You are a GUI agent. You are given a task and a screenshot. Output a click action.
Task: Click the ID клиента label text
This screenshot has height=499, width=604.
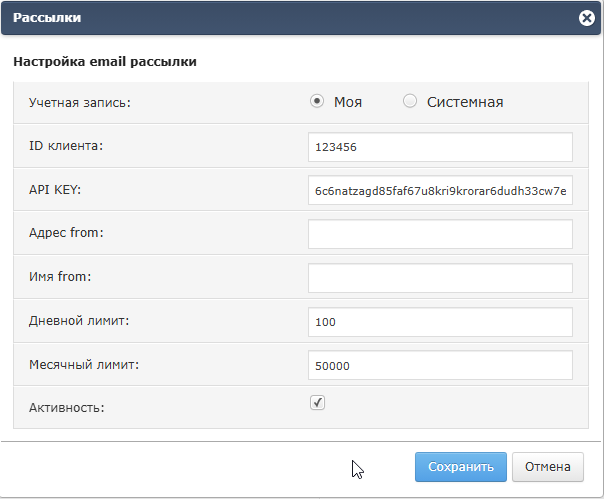[x=67, y=145]
